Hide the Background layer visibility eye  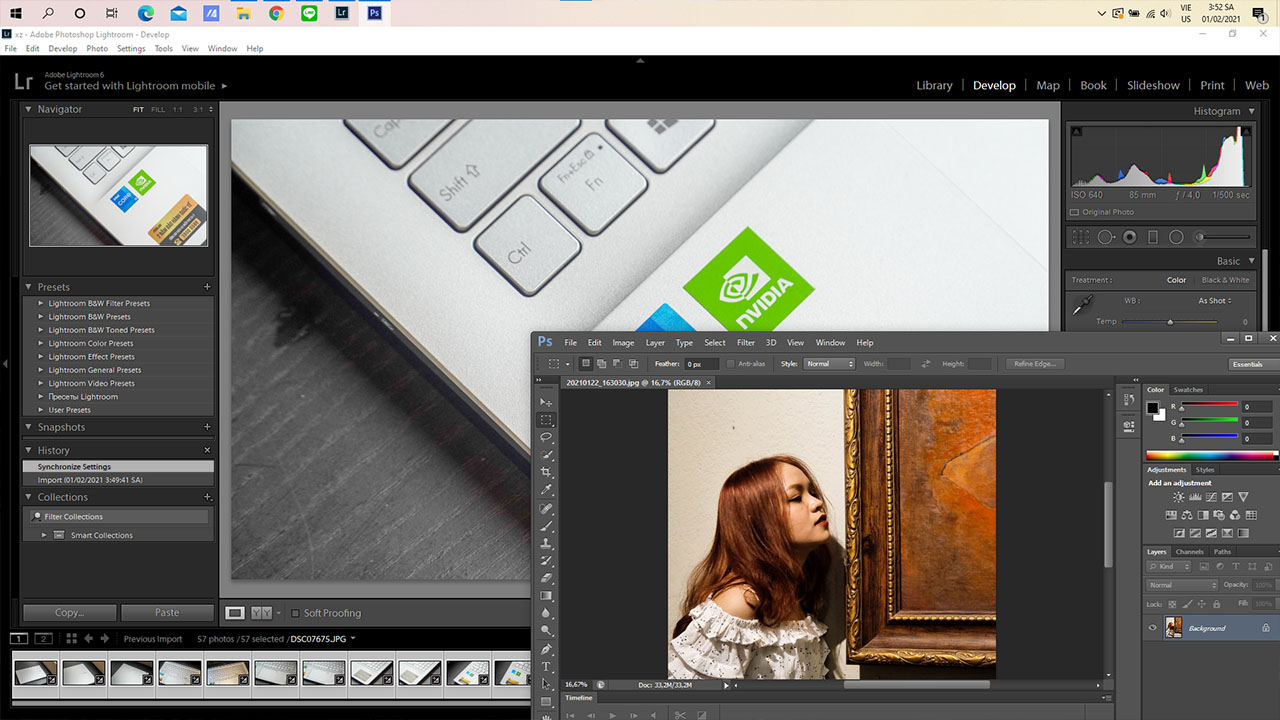coord(1153,628)
